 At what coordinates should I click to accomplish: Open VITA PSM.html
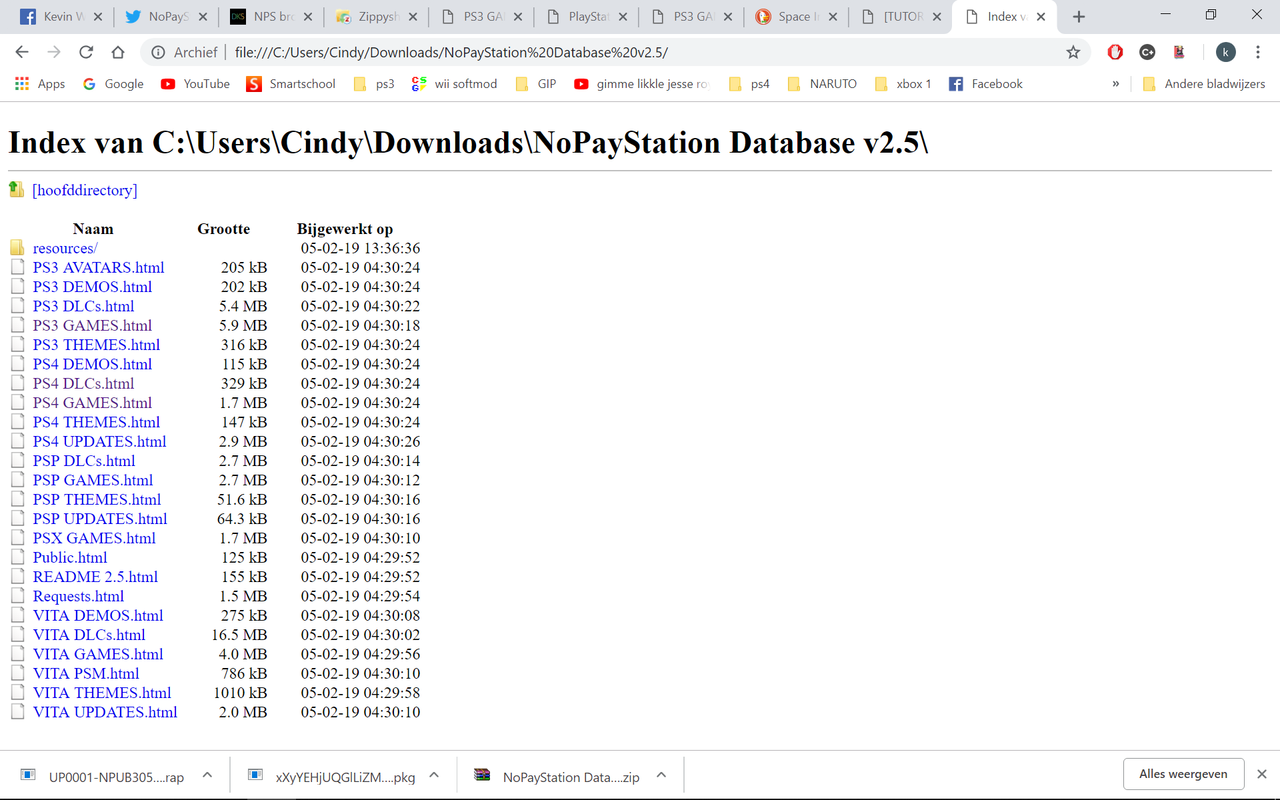(x=86, y=673)
